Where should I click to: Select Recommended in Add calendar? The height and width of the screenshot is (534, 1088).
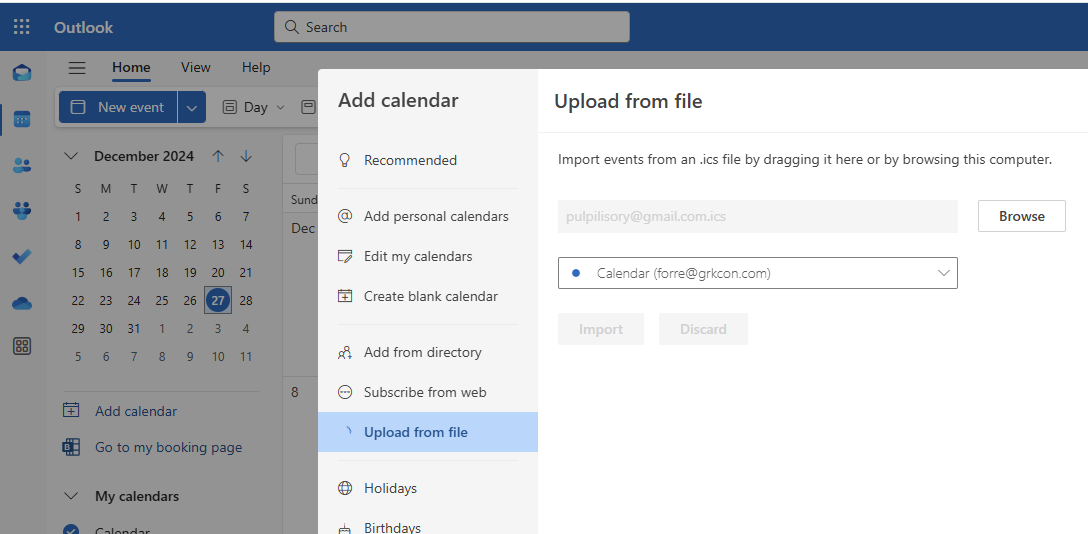427,160
